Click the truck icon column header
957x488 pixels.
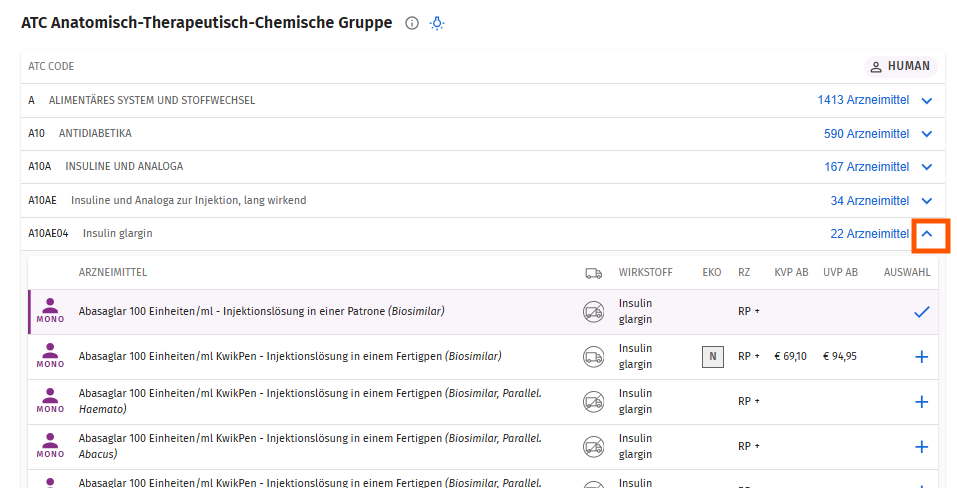point(593,273)
